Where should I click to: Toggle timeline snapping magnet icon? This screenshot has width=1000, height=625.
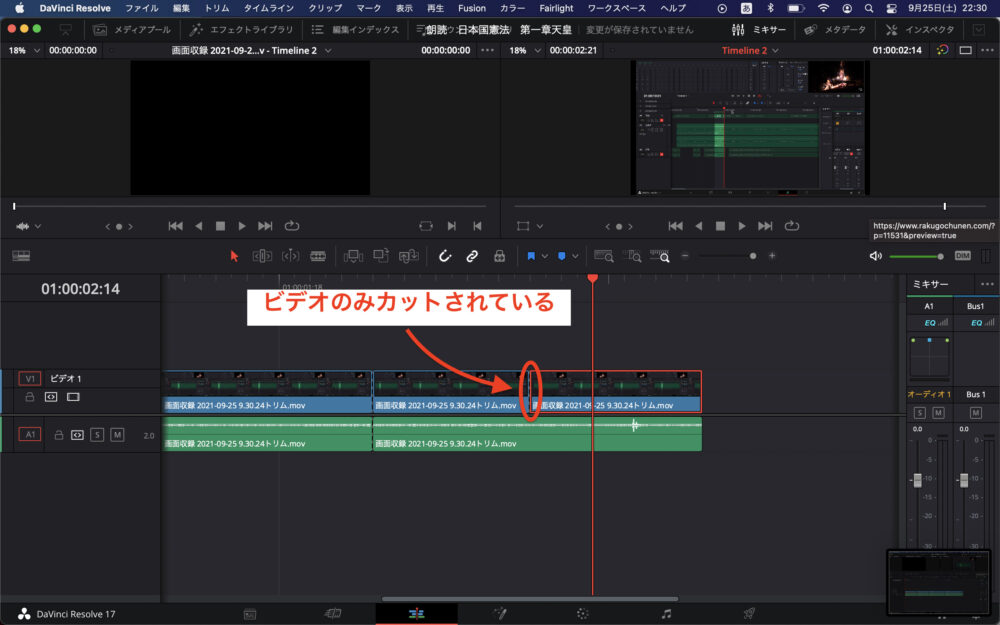click(x=445, y=256)
